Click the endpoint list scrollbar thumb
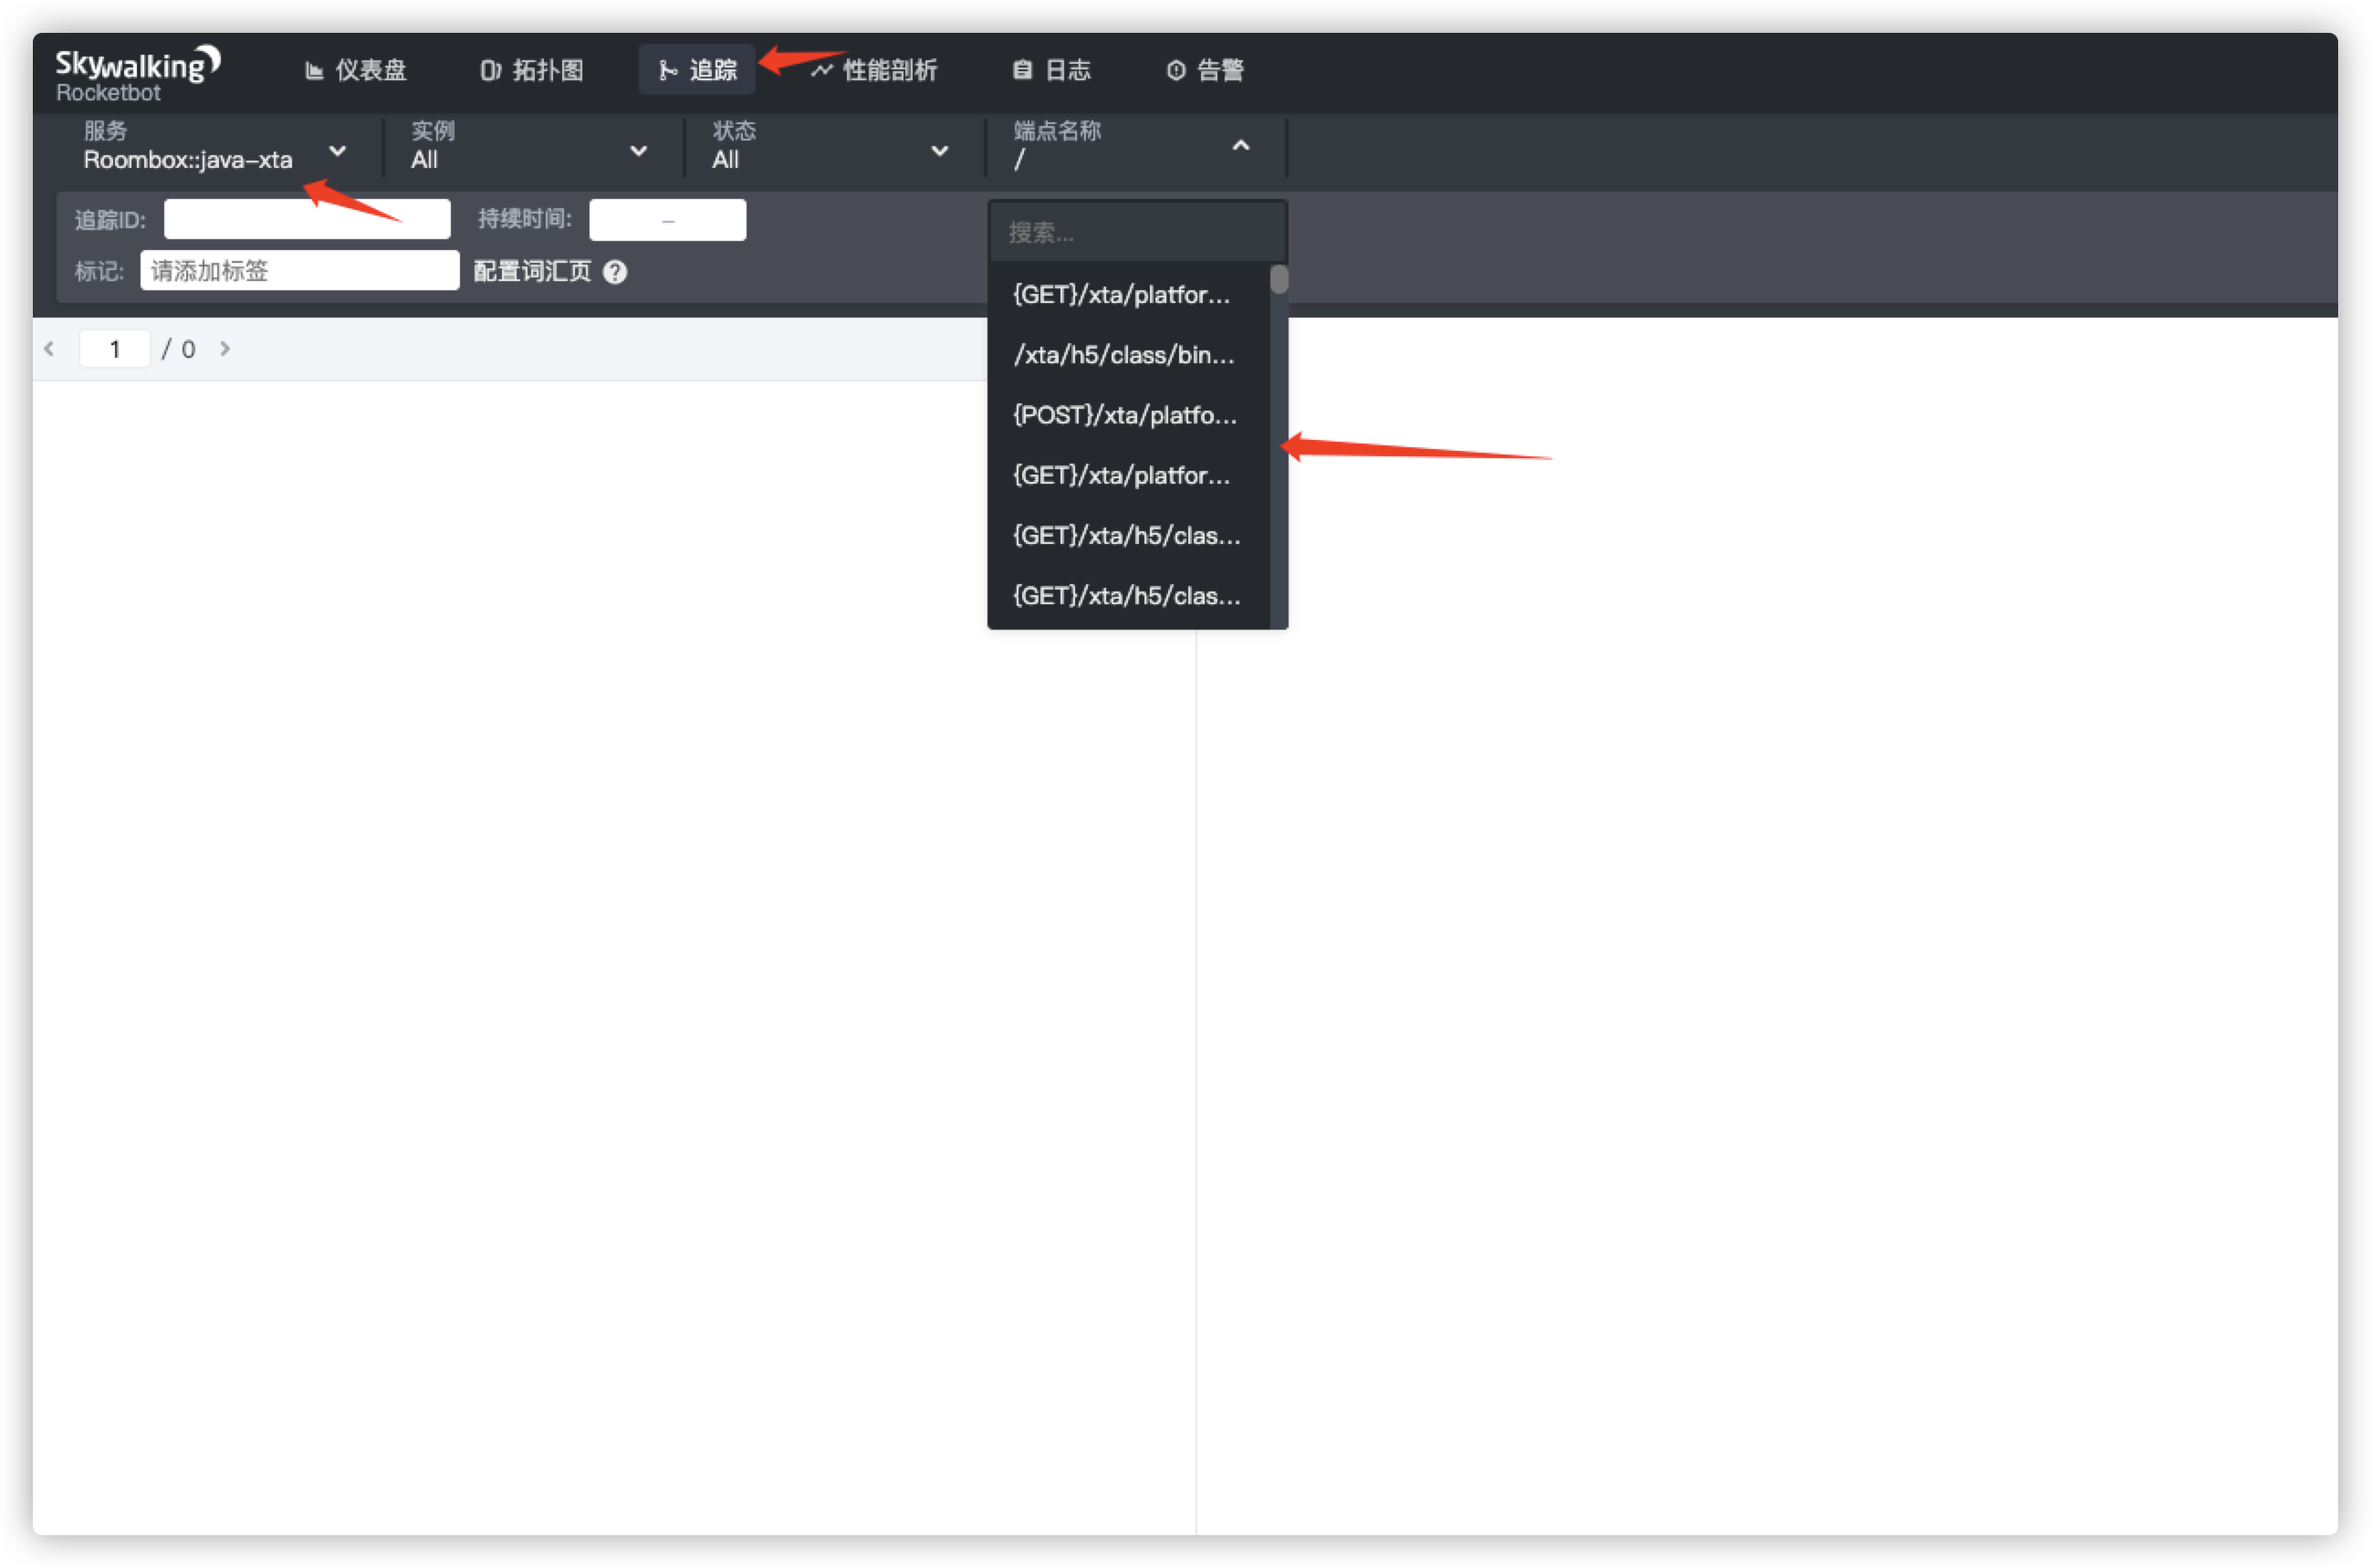Image resolution: width=2371 pixels, height=1568 pixels. [1278, 280]
